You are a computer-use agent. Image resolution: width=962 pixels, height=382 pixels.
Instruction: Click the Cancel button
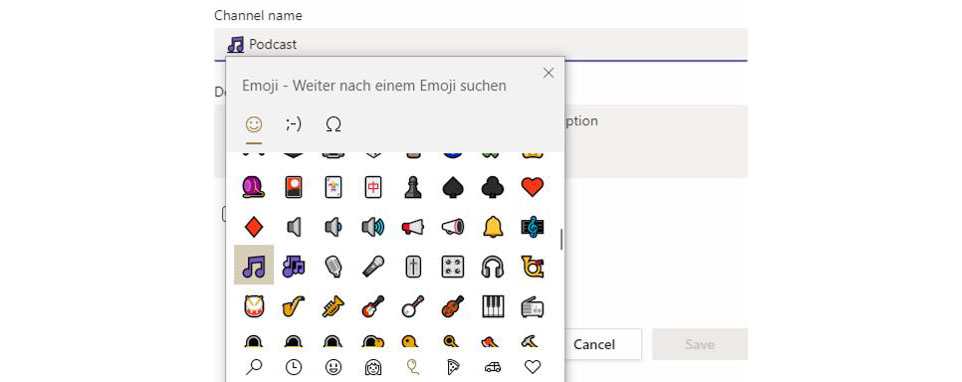[x=594, y=345]
